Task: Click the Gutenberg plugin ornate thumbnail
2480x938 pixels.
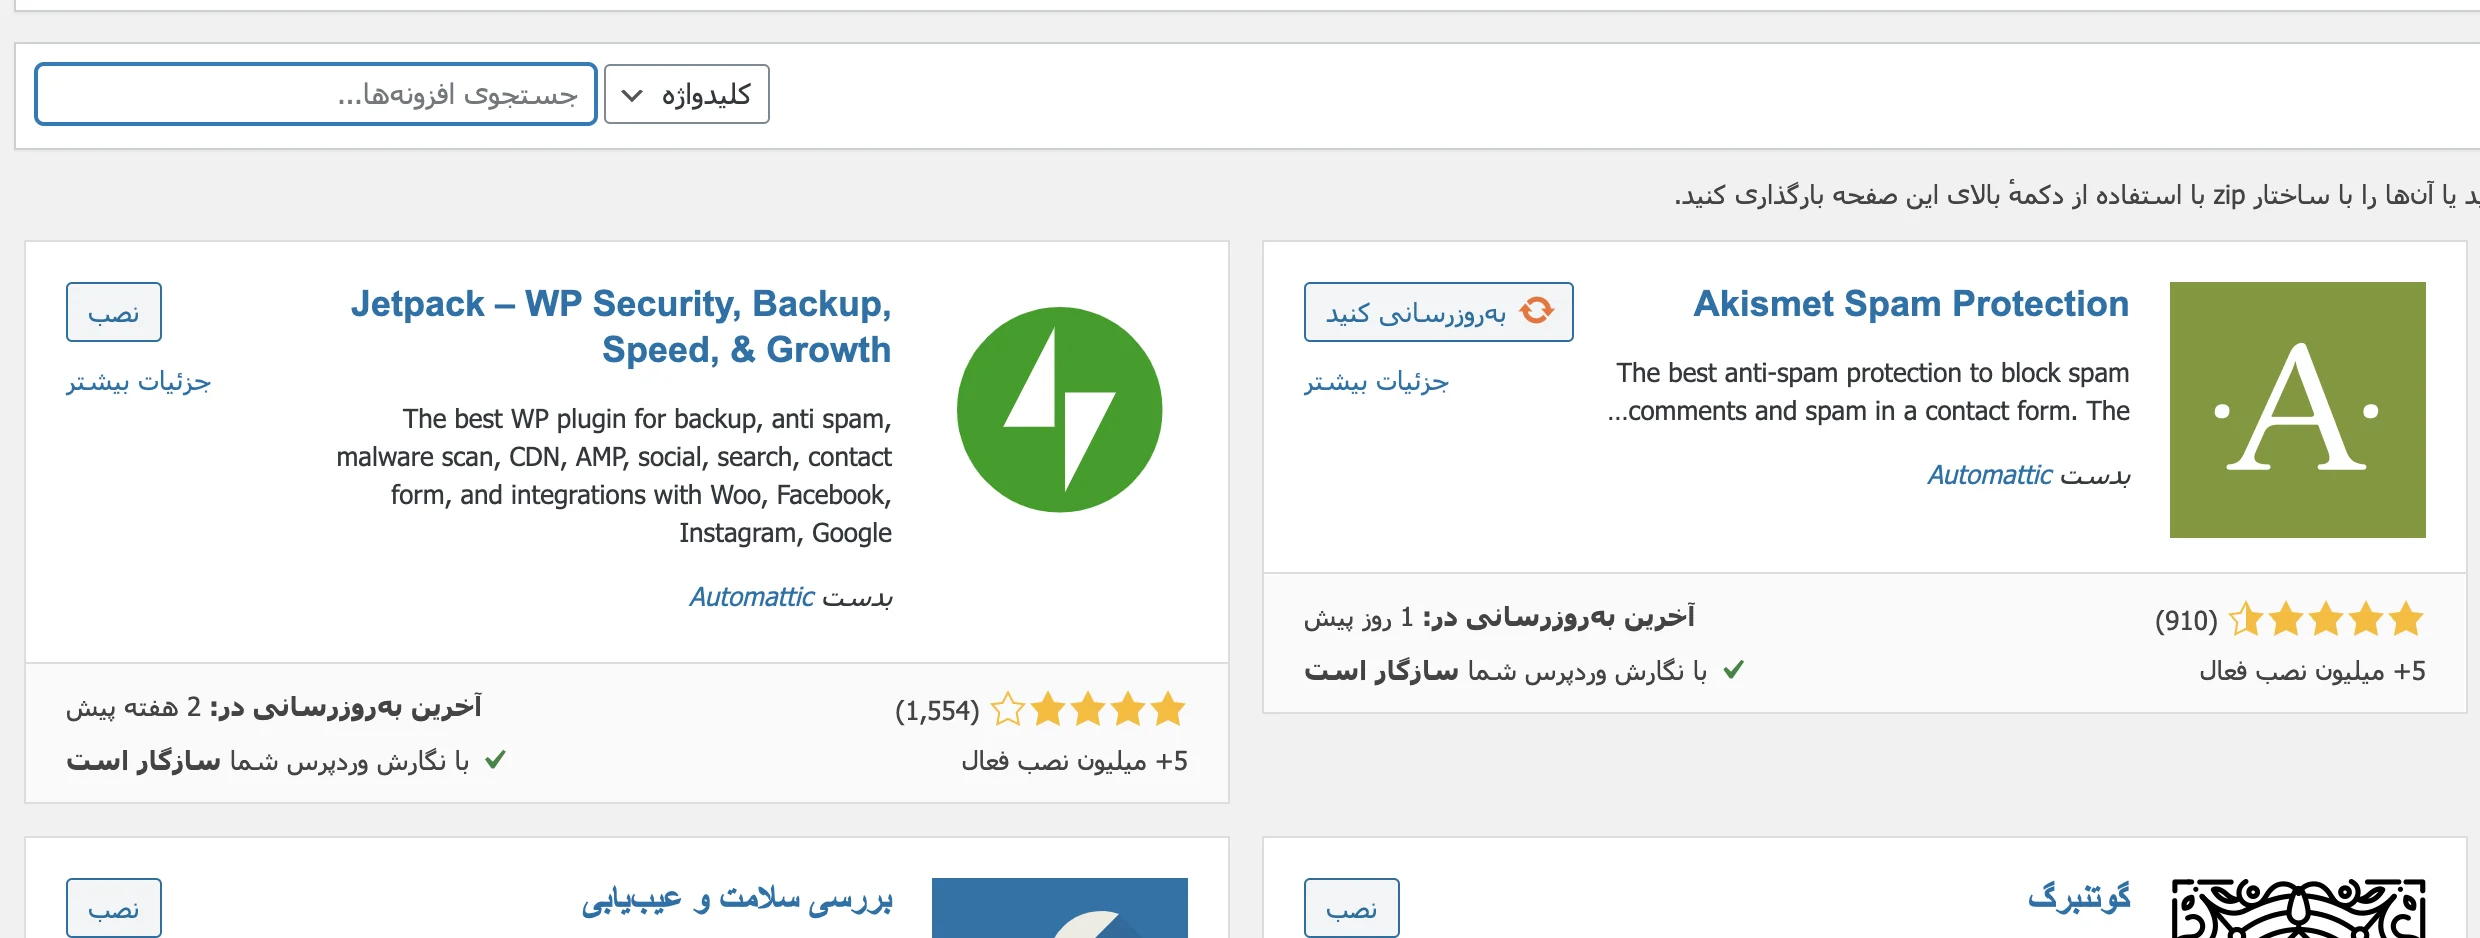Action: pos(2298,908)
